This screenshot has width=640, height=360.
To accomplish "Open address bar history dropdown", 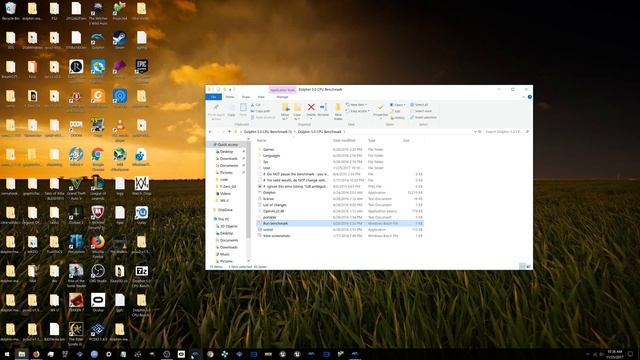I will tap(475, 132).
